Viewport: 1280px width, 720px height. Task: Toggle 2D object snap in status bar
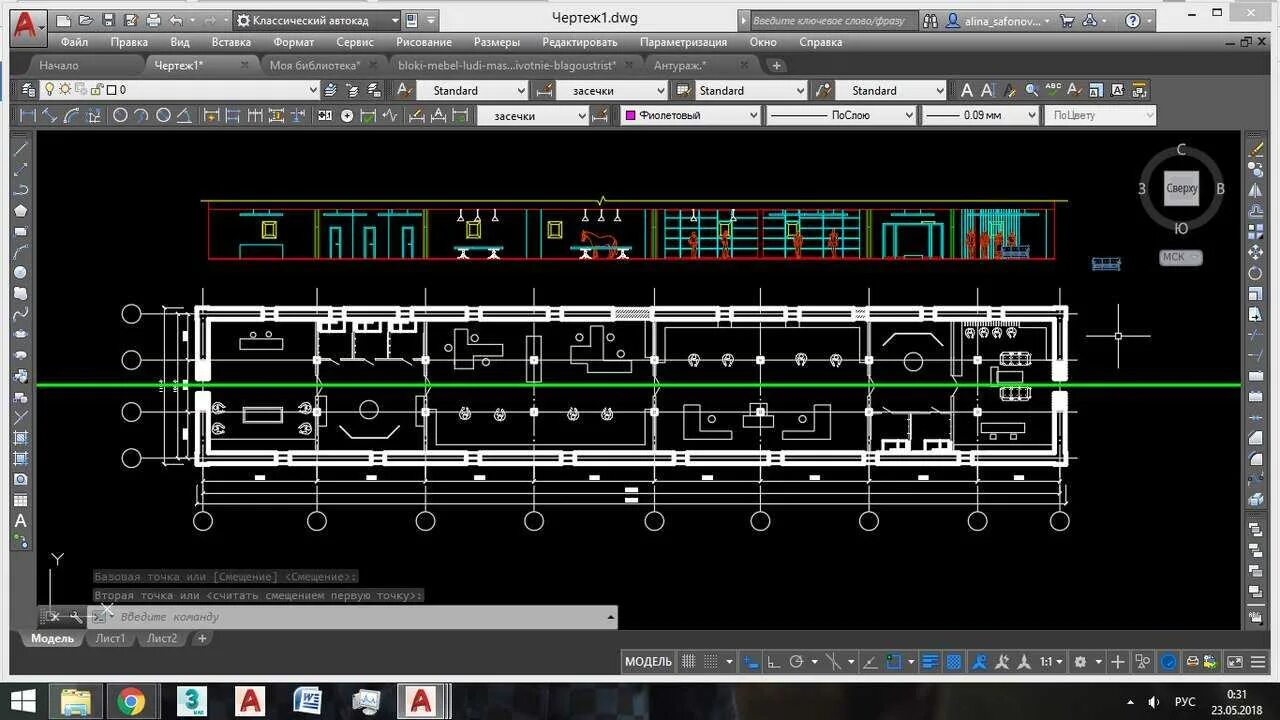[893, 662]
